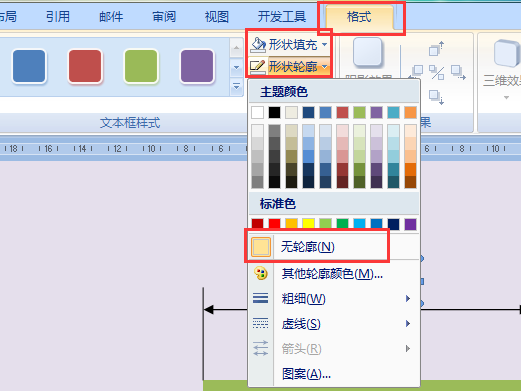Apply the red text box style
Image resolution: width=521 pixels, height=391 pixels.
coord(85,66)
